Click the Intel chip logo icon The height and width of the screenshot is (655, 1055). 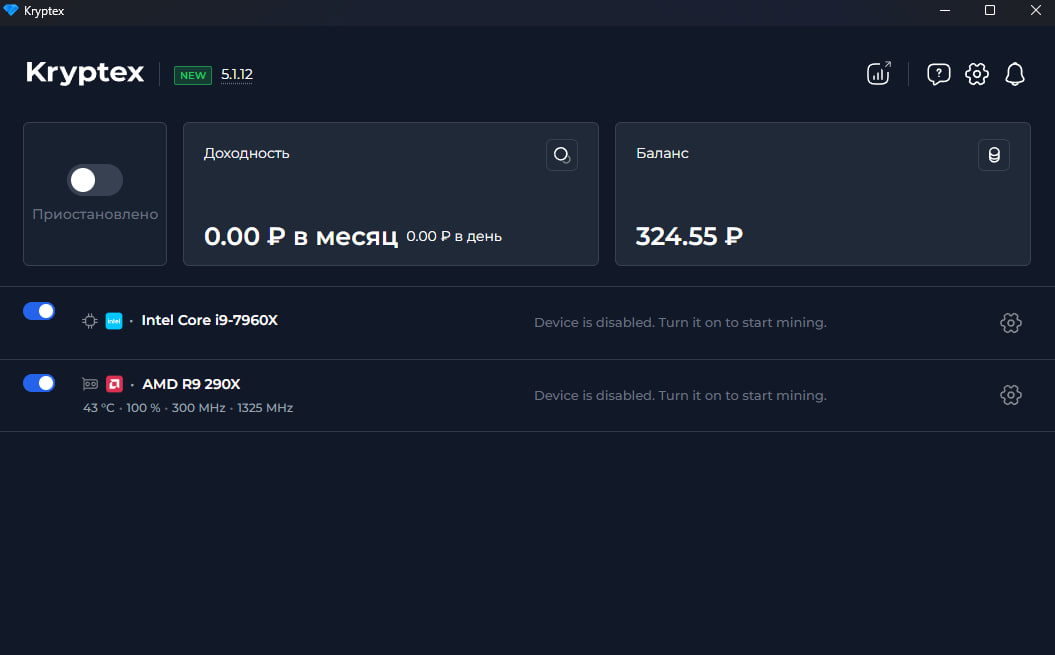pyautogui.click(x=114, y=321)
